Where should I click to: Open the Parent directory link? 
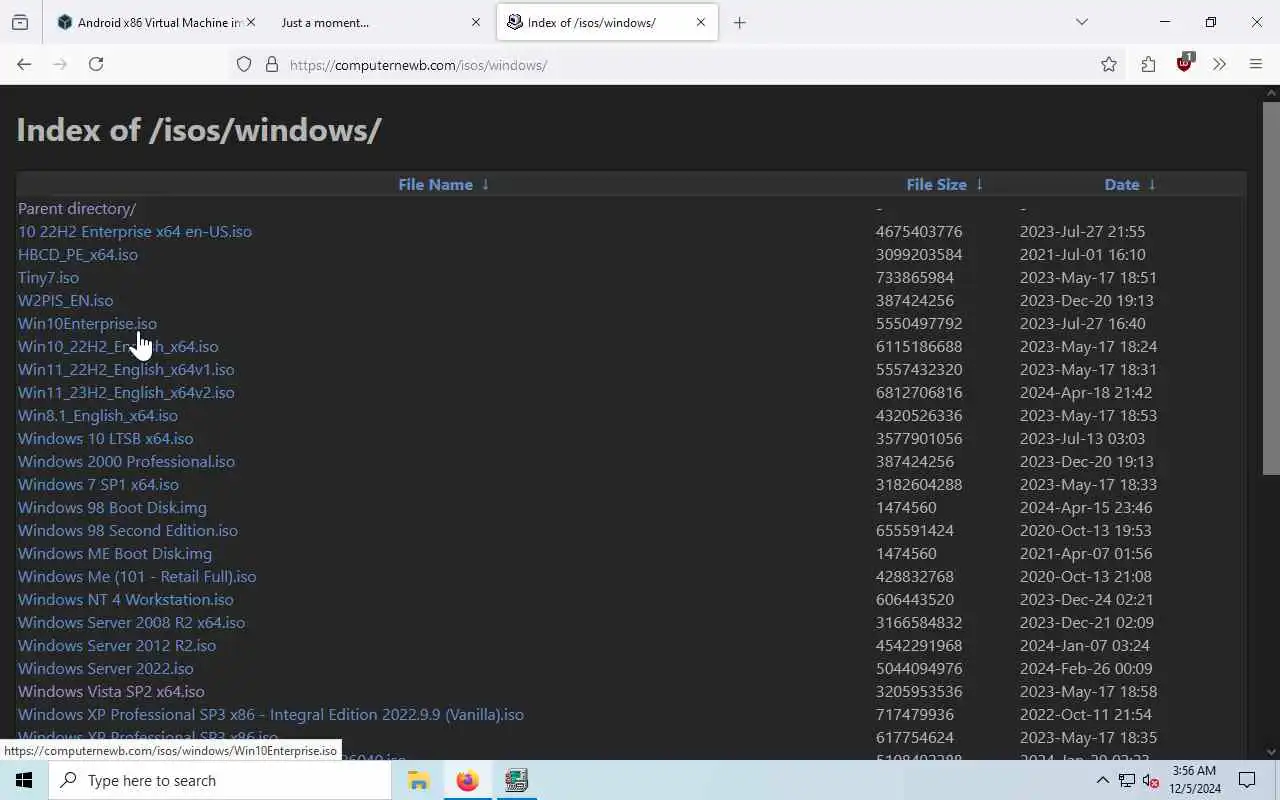click(77, 208)
